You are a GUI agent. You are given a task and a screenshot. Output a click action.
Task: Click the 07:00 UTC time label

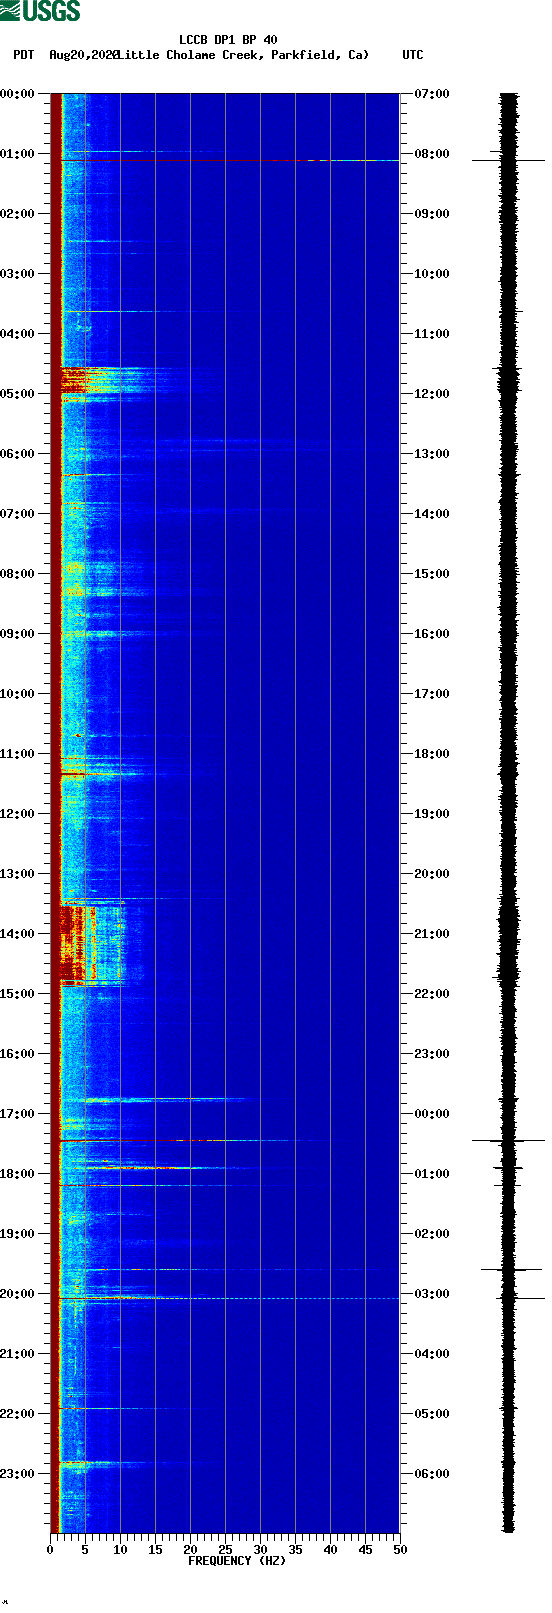(432, 94)
